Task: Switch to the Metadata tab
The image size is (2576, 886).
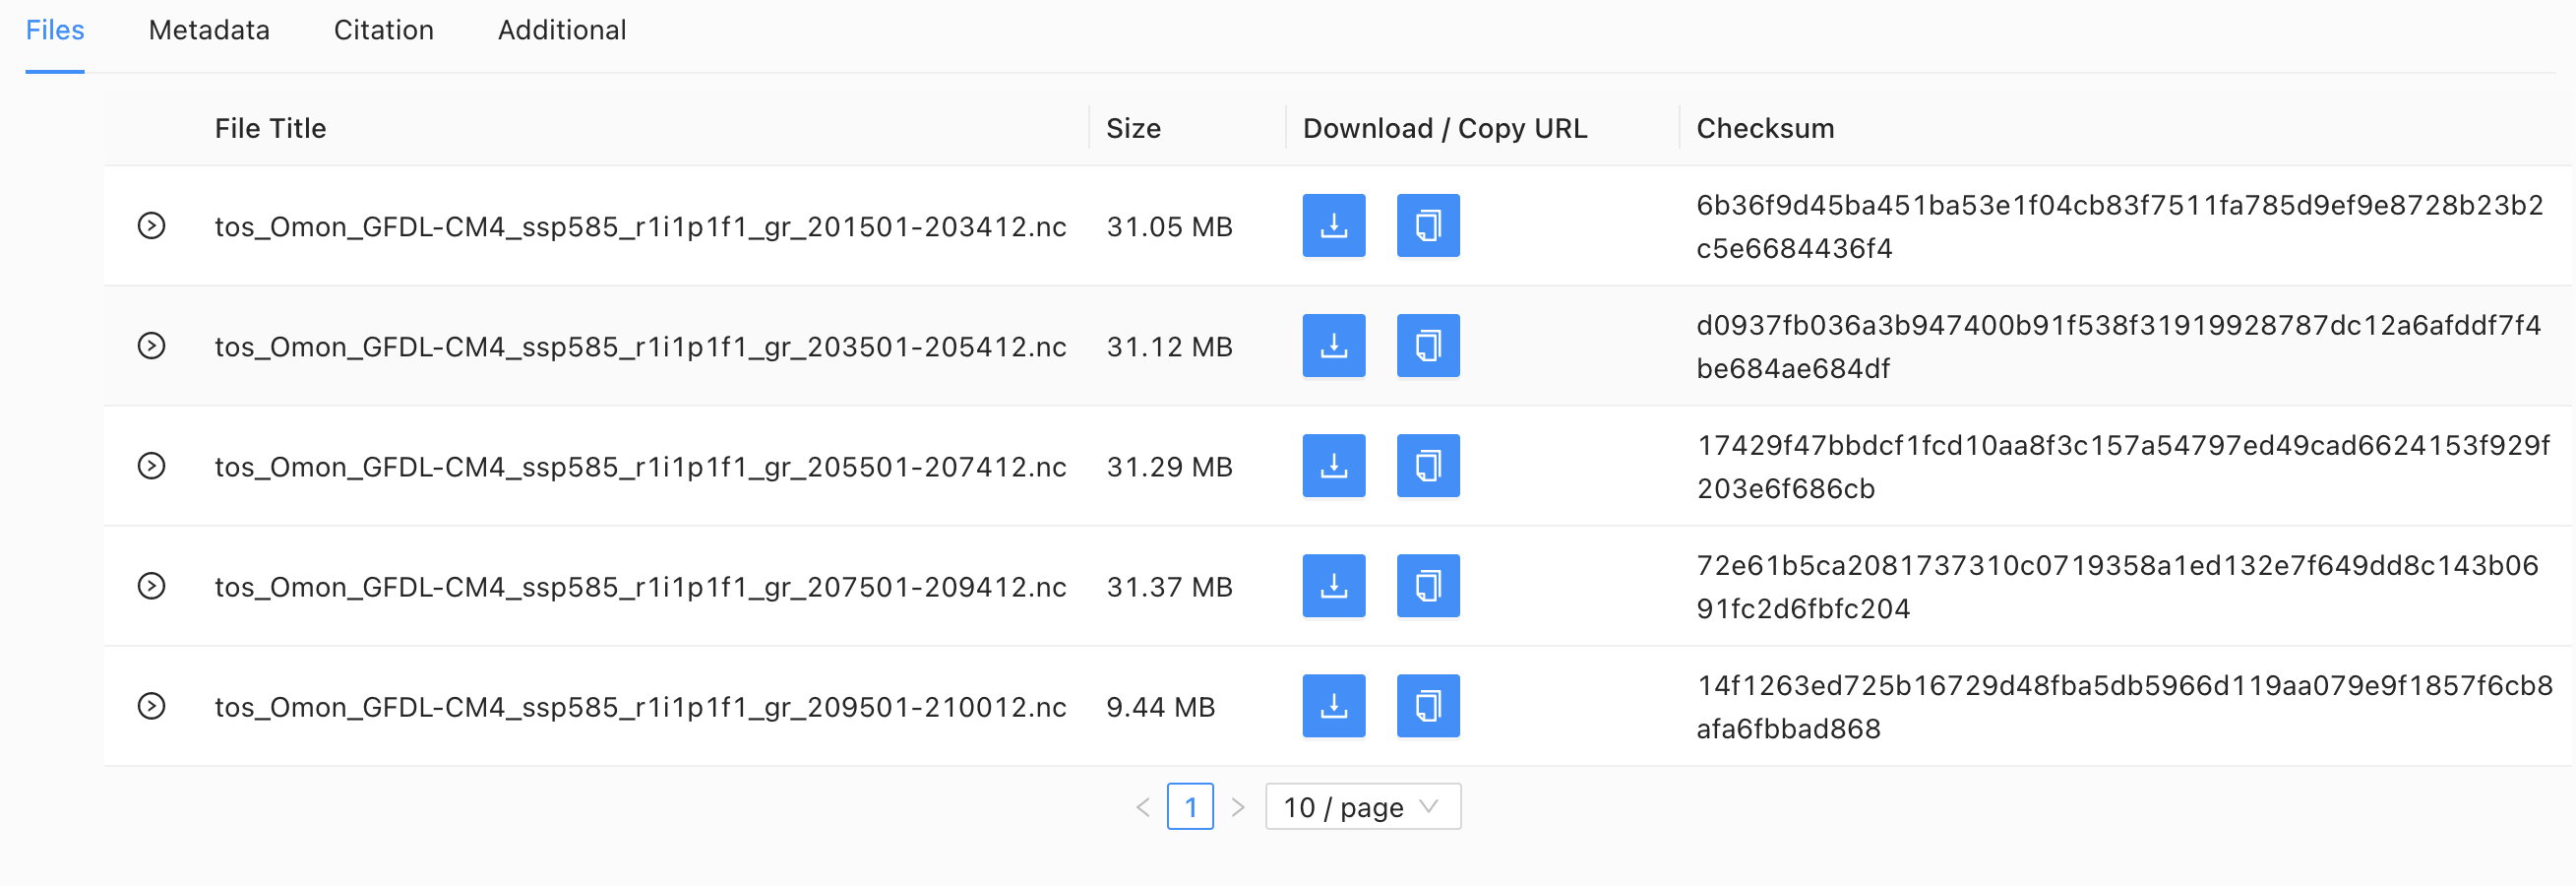Action: tap(209, 30)
